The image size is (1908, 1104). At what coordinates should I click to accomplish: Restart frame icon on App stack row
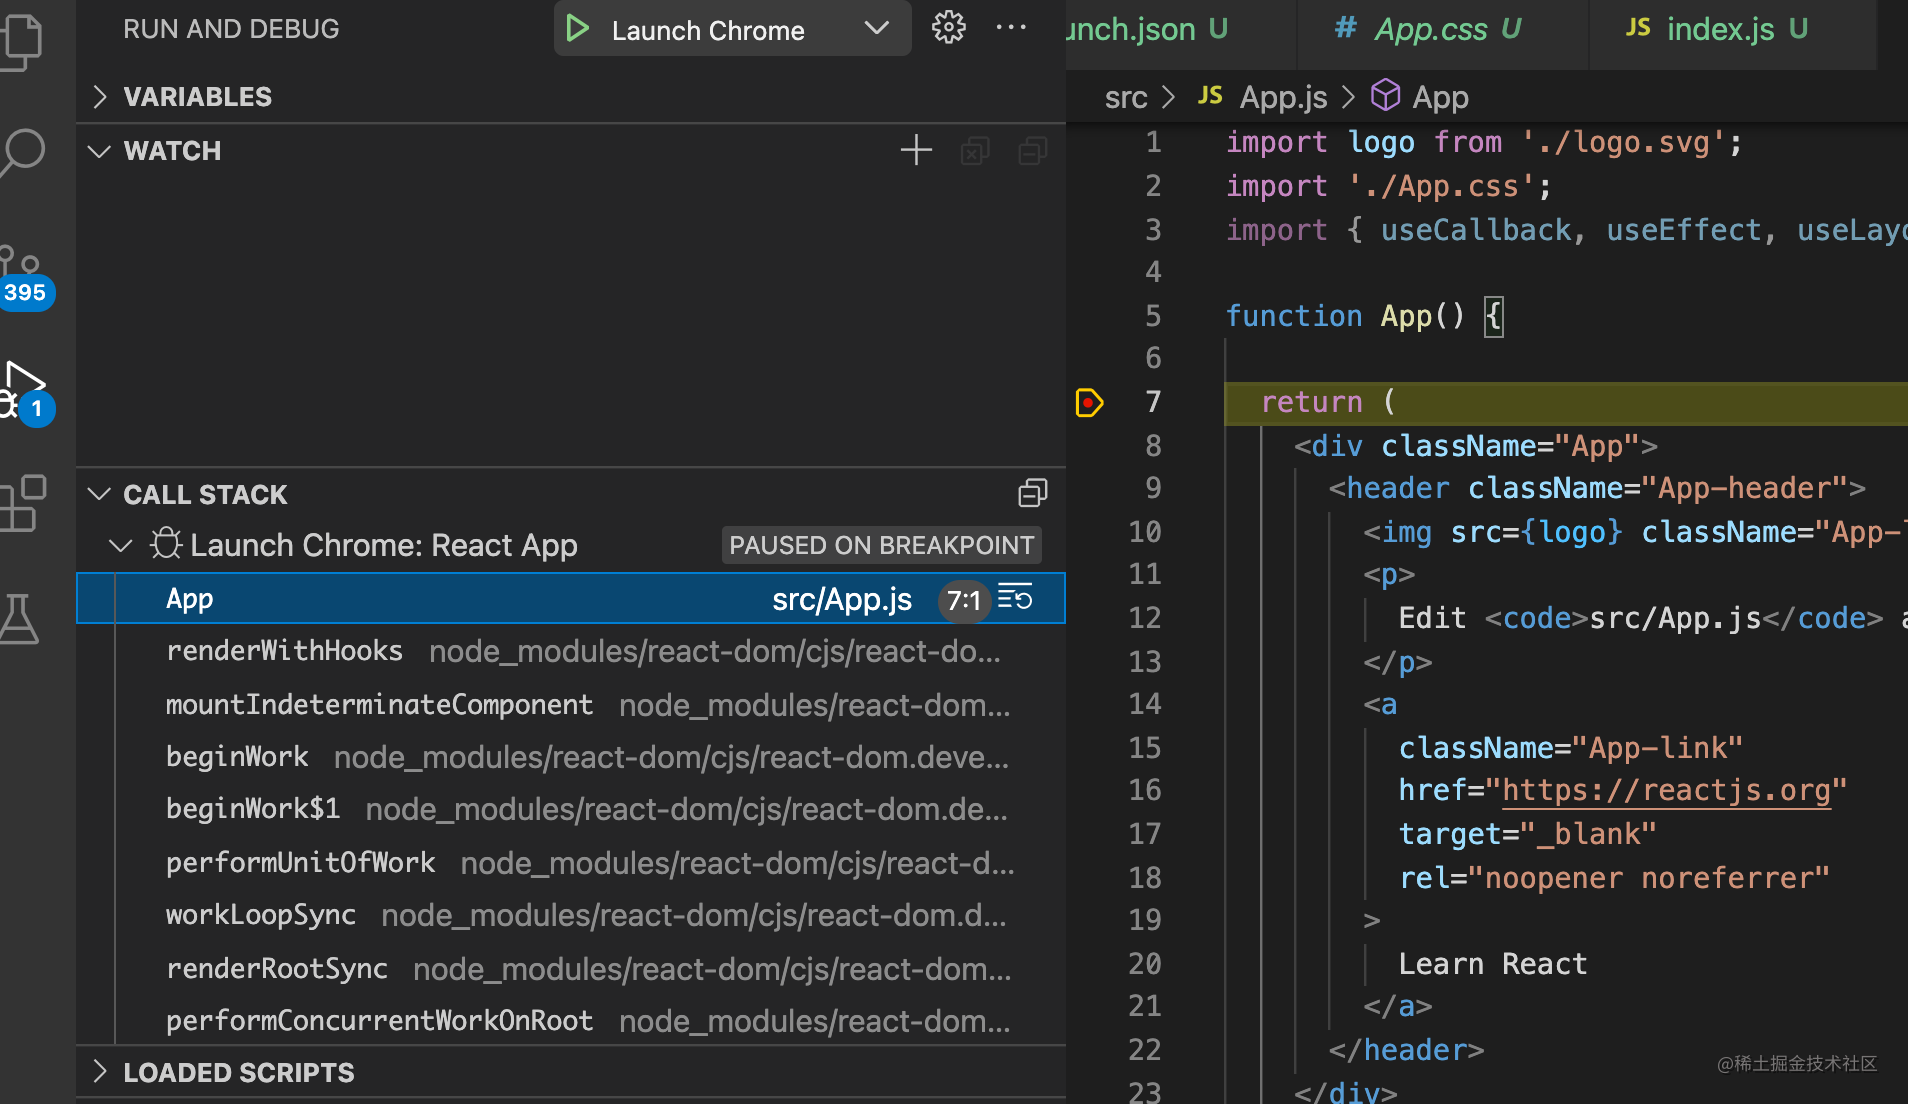tap(1015, 599)
